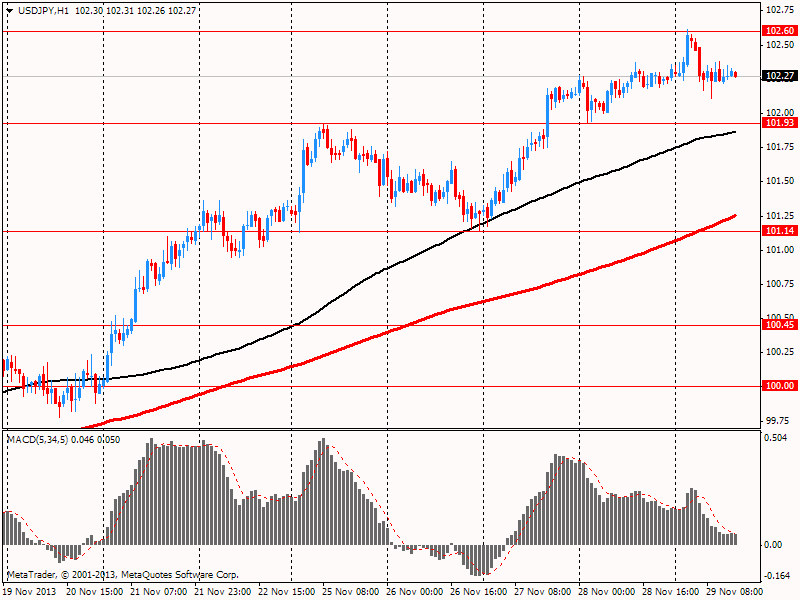Click the 100.00 level price label
800x600 pixels.
click(779, 386)
